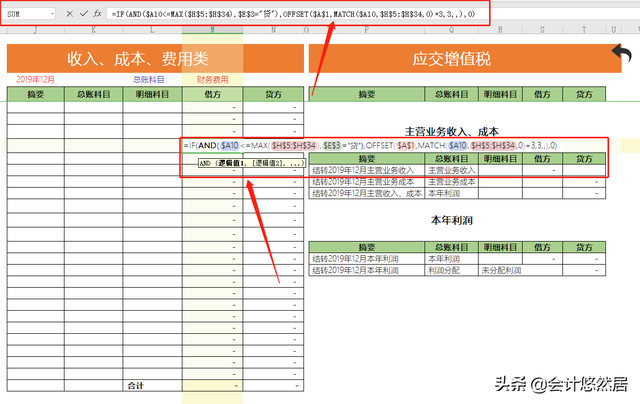This screenshot has height=404, width=640.
Task: Select the 贷方 total cell in 合计 row
Action: pos(273,385)
